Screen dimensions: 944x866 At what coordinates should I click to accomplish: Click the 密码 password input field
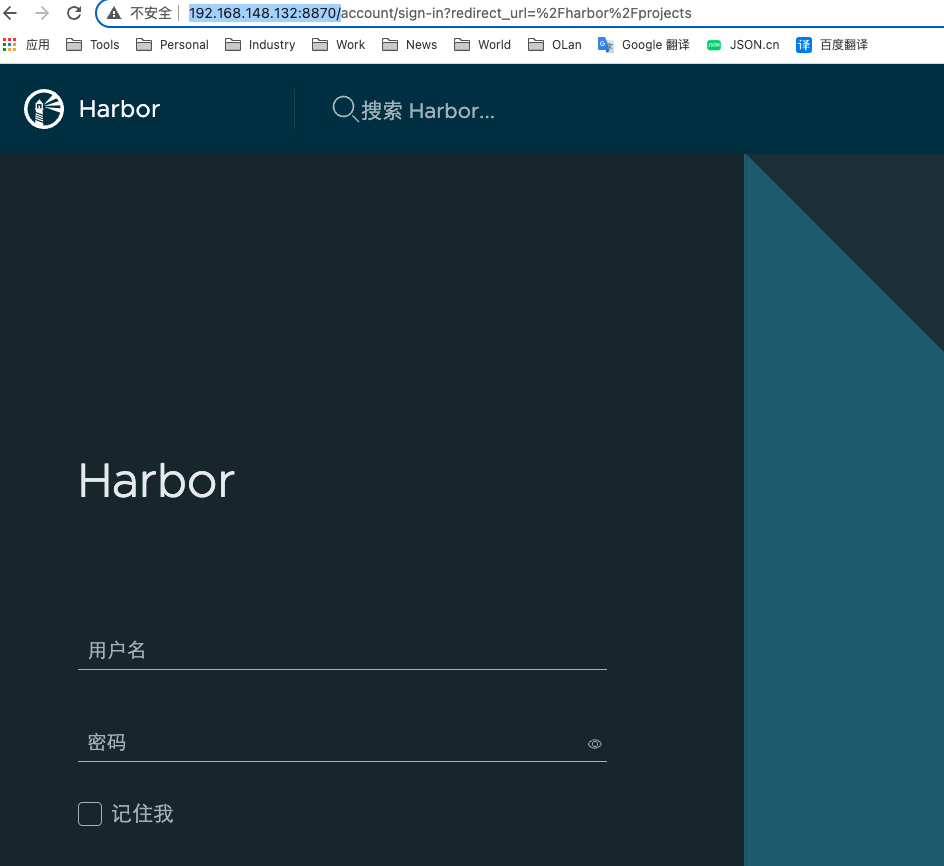(x=330, y=743)
